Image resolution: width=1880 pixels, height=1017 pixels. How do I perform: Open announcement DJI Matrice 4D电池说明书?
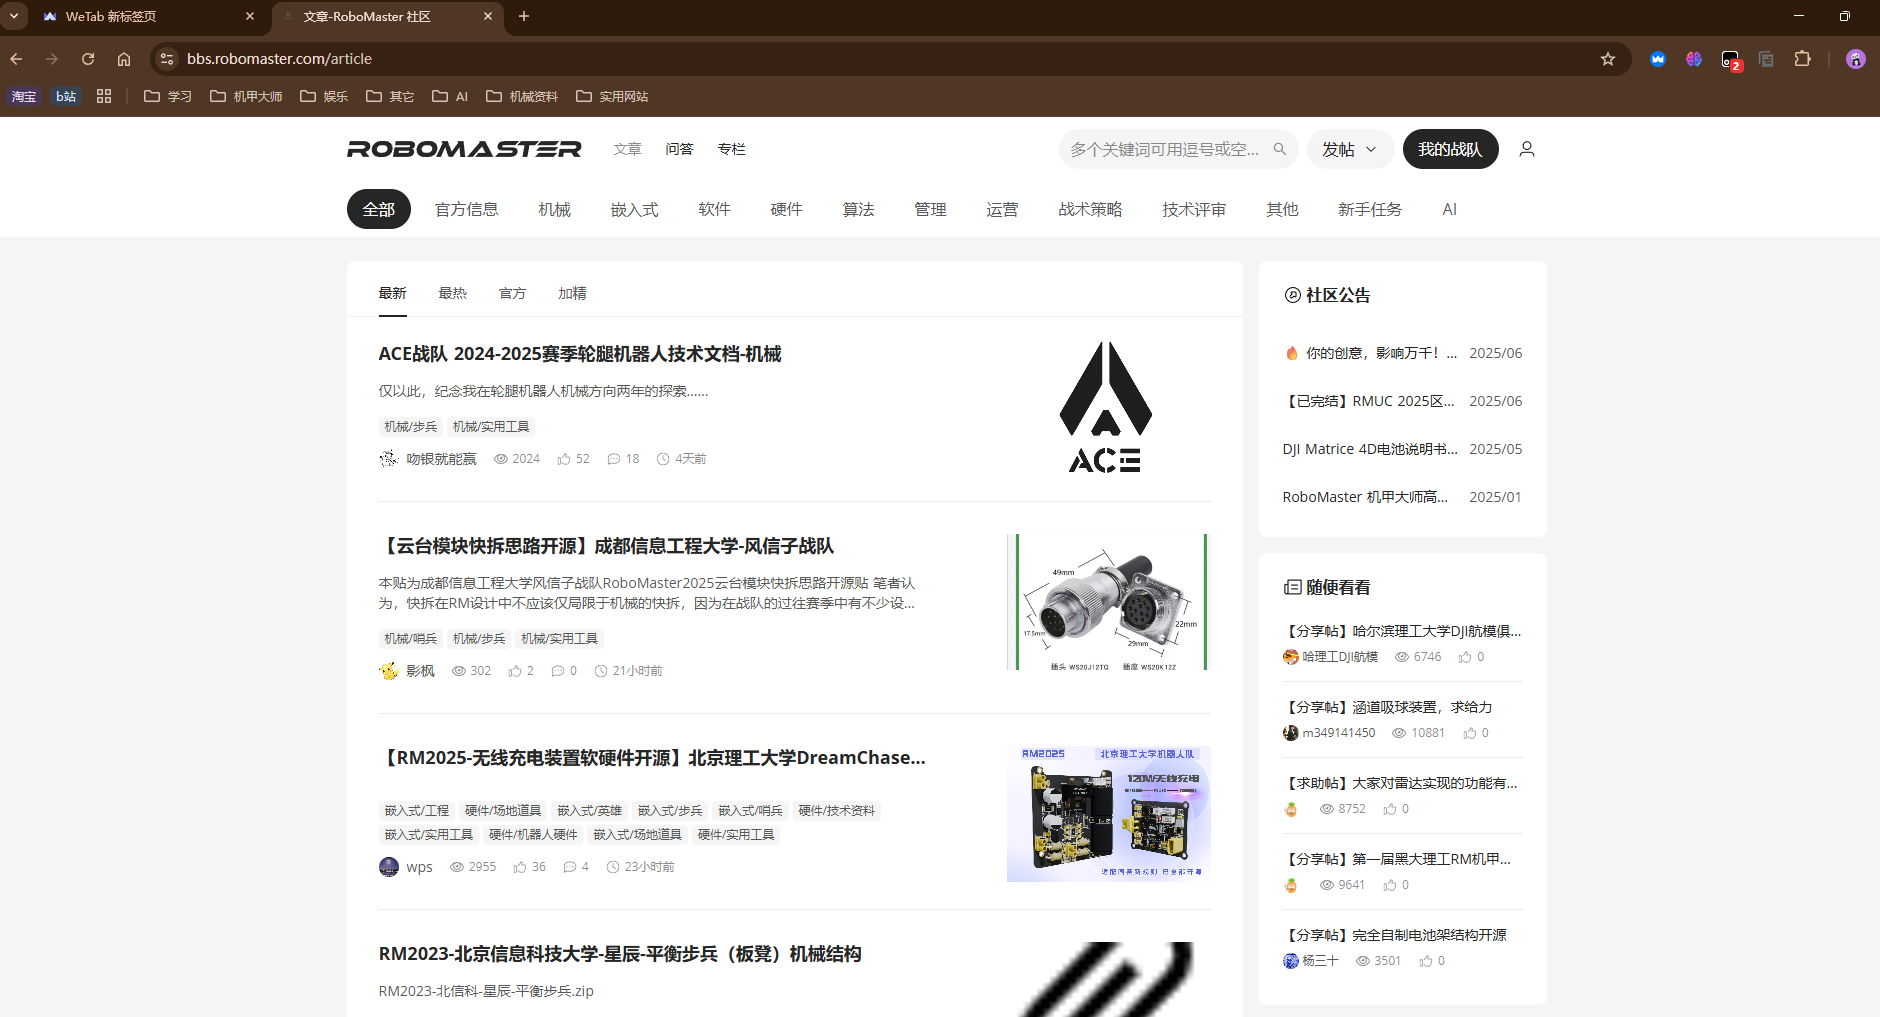click(x=1370, y=449)
